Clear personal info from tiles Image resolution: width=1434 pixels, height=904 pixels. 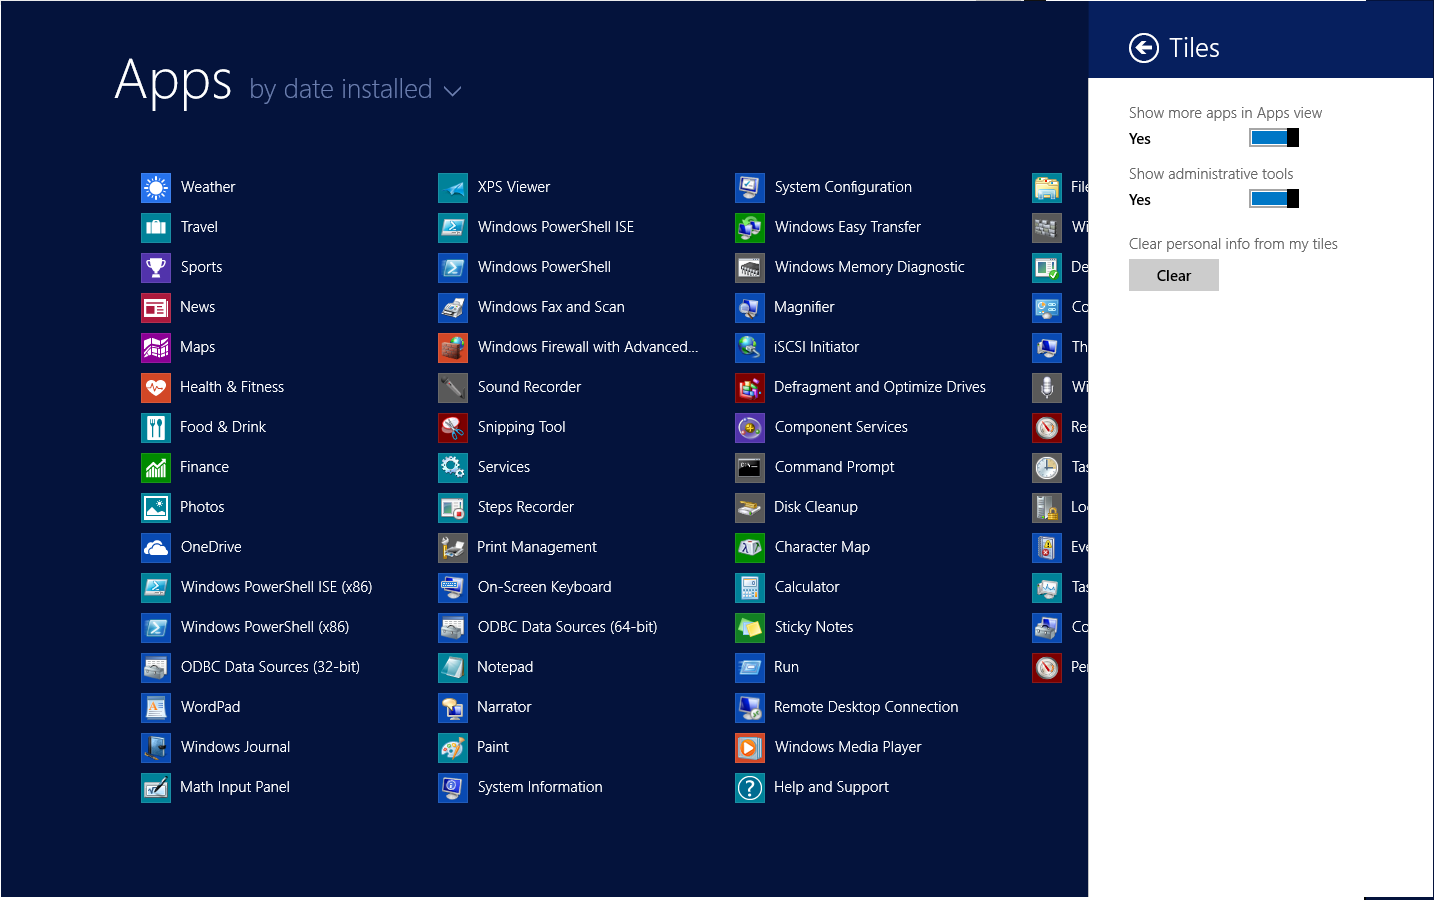[1174, 275]
